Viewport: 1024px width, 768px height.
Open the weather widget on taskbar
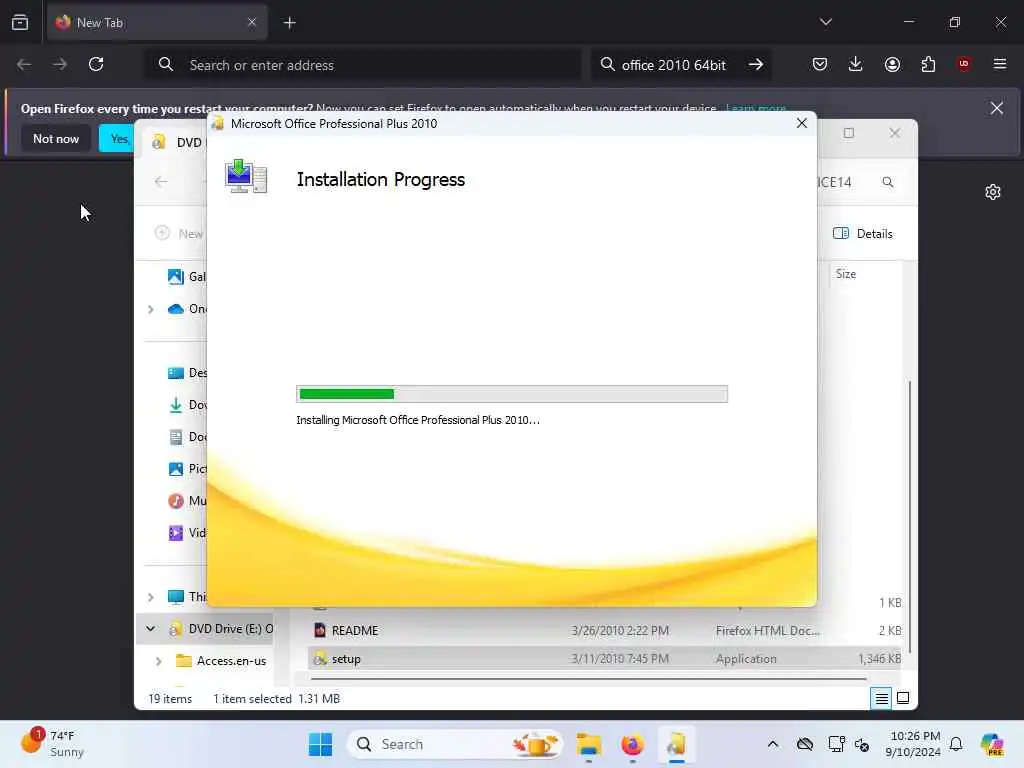tap(53, 744)
